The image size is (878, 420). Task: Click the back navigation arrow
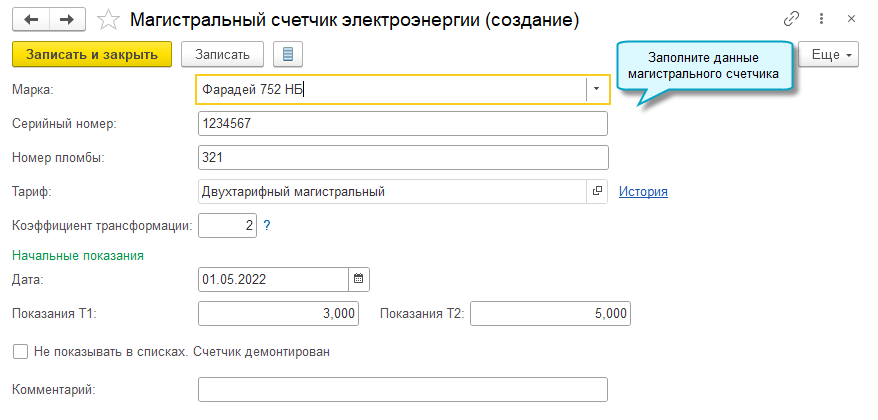[x=31, y=20]
